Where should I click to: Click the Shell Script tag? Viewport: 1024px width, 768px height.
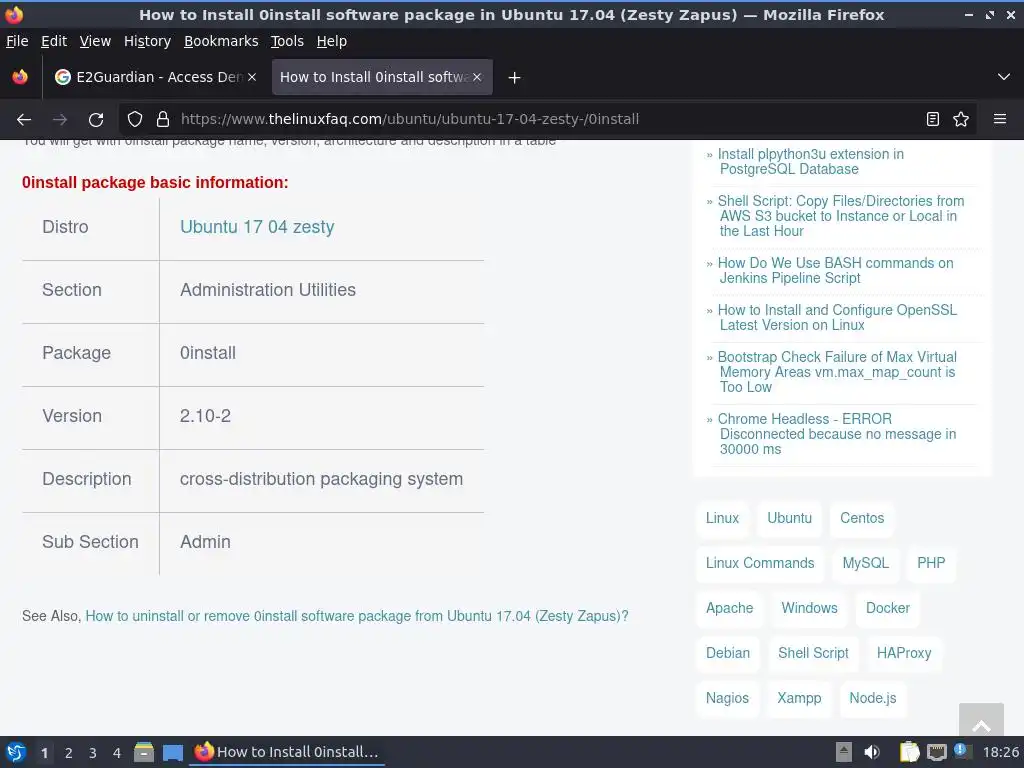tap(814, 653)
